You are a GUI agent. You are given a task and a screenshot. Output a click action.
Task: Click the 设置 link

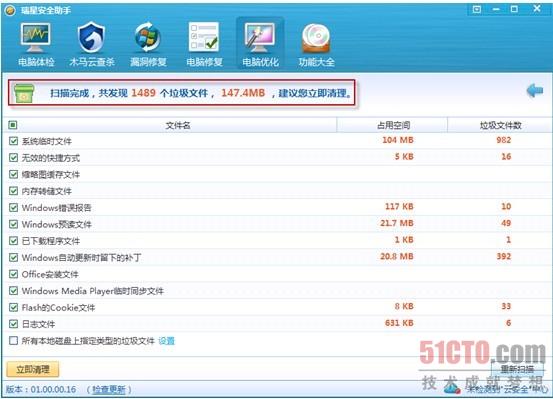(x=166, y=341)
